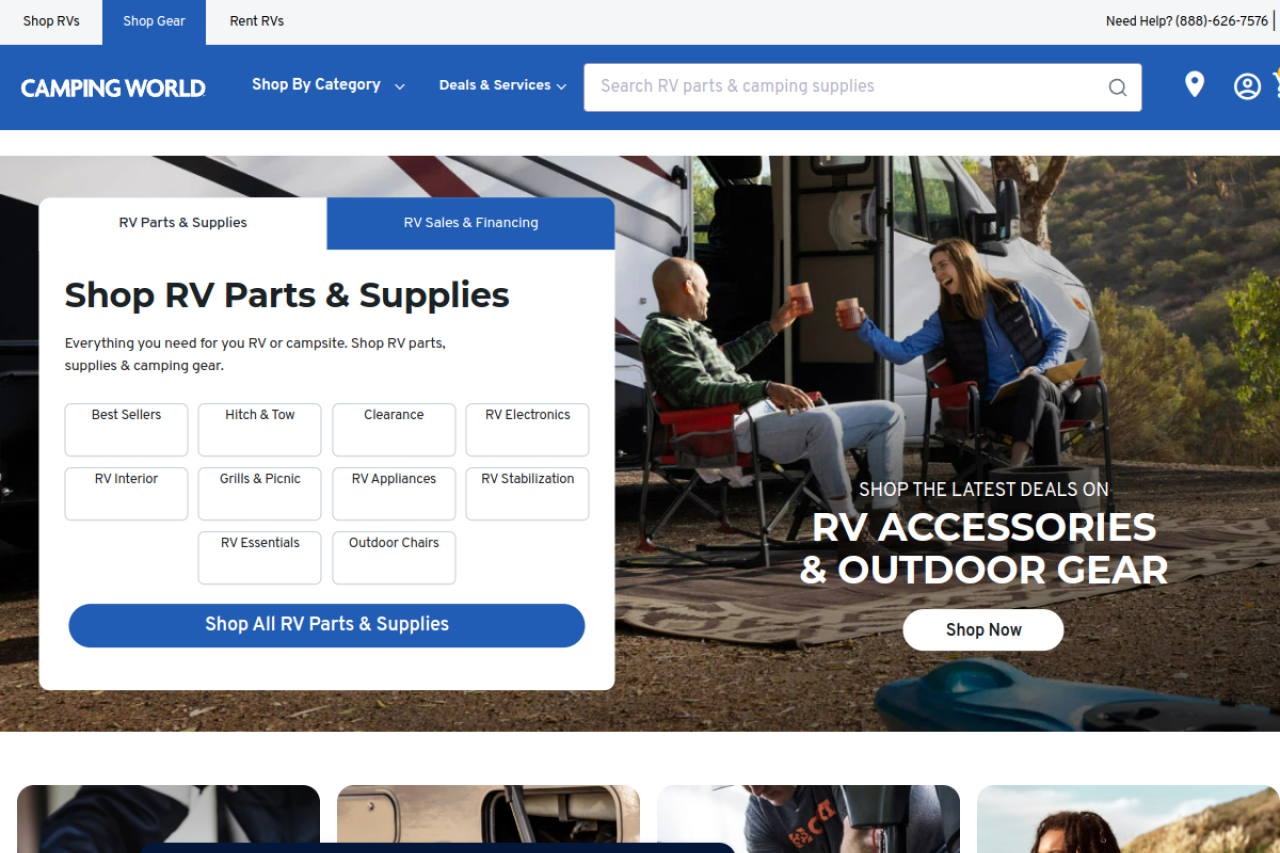The width and height of the screenshot is (1280, 853).
Task: Open the account profile icon
Action: 1247,86
